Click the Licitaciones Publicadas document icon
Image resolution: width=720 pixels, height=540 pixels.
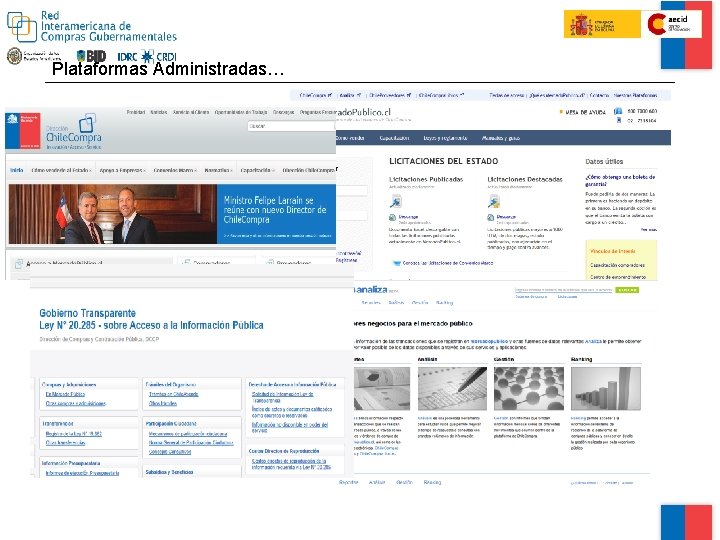pyautogui.click(x=395, y=201)
